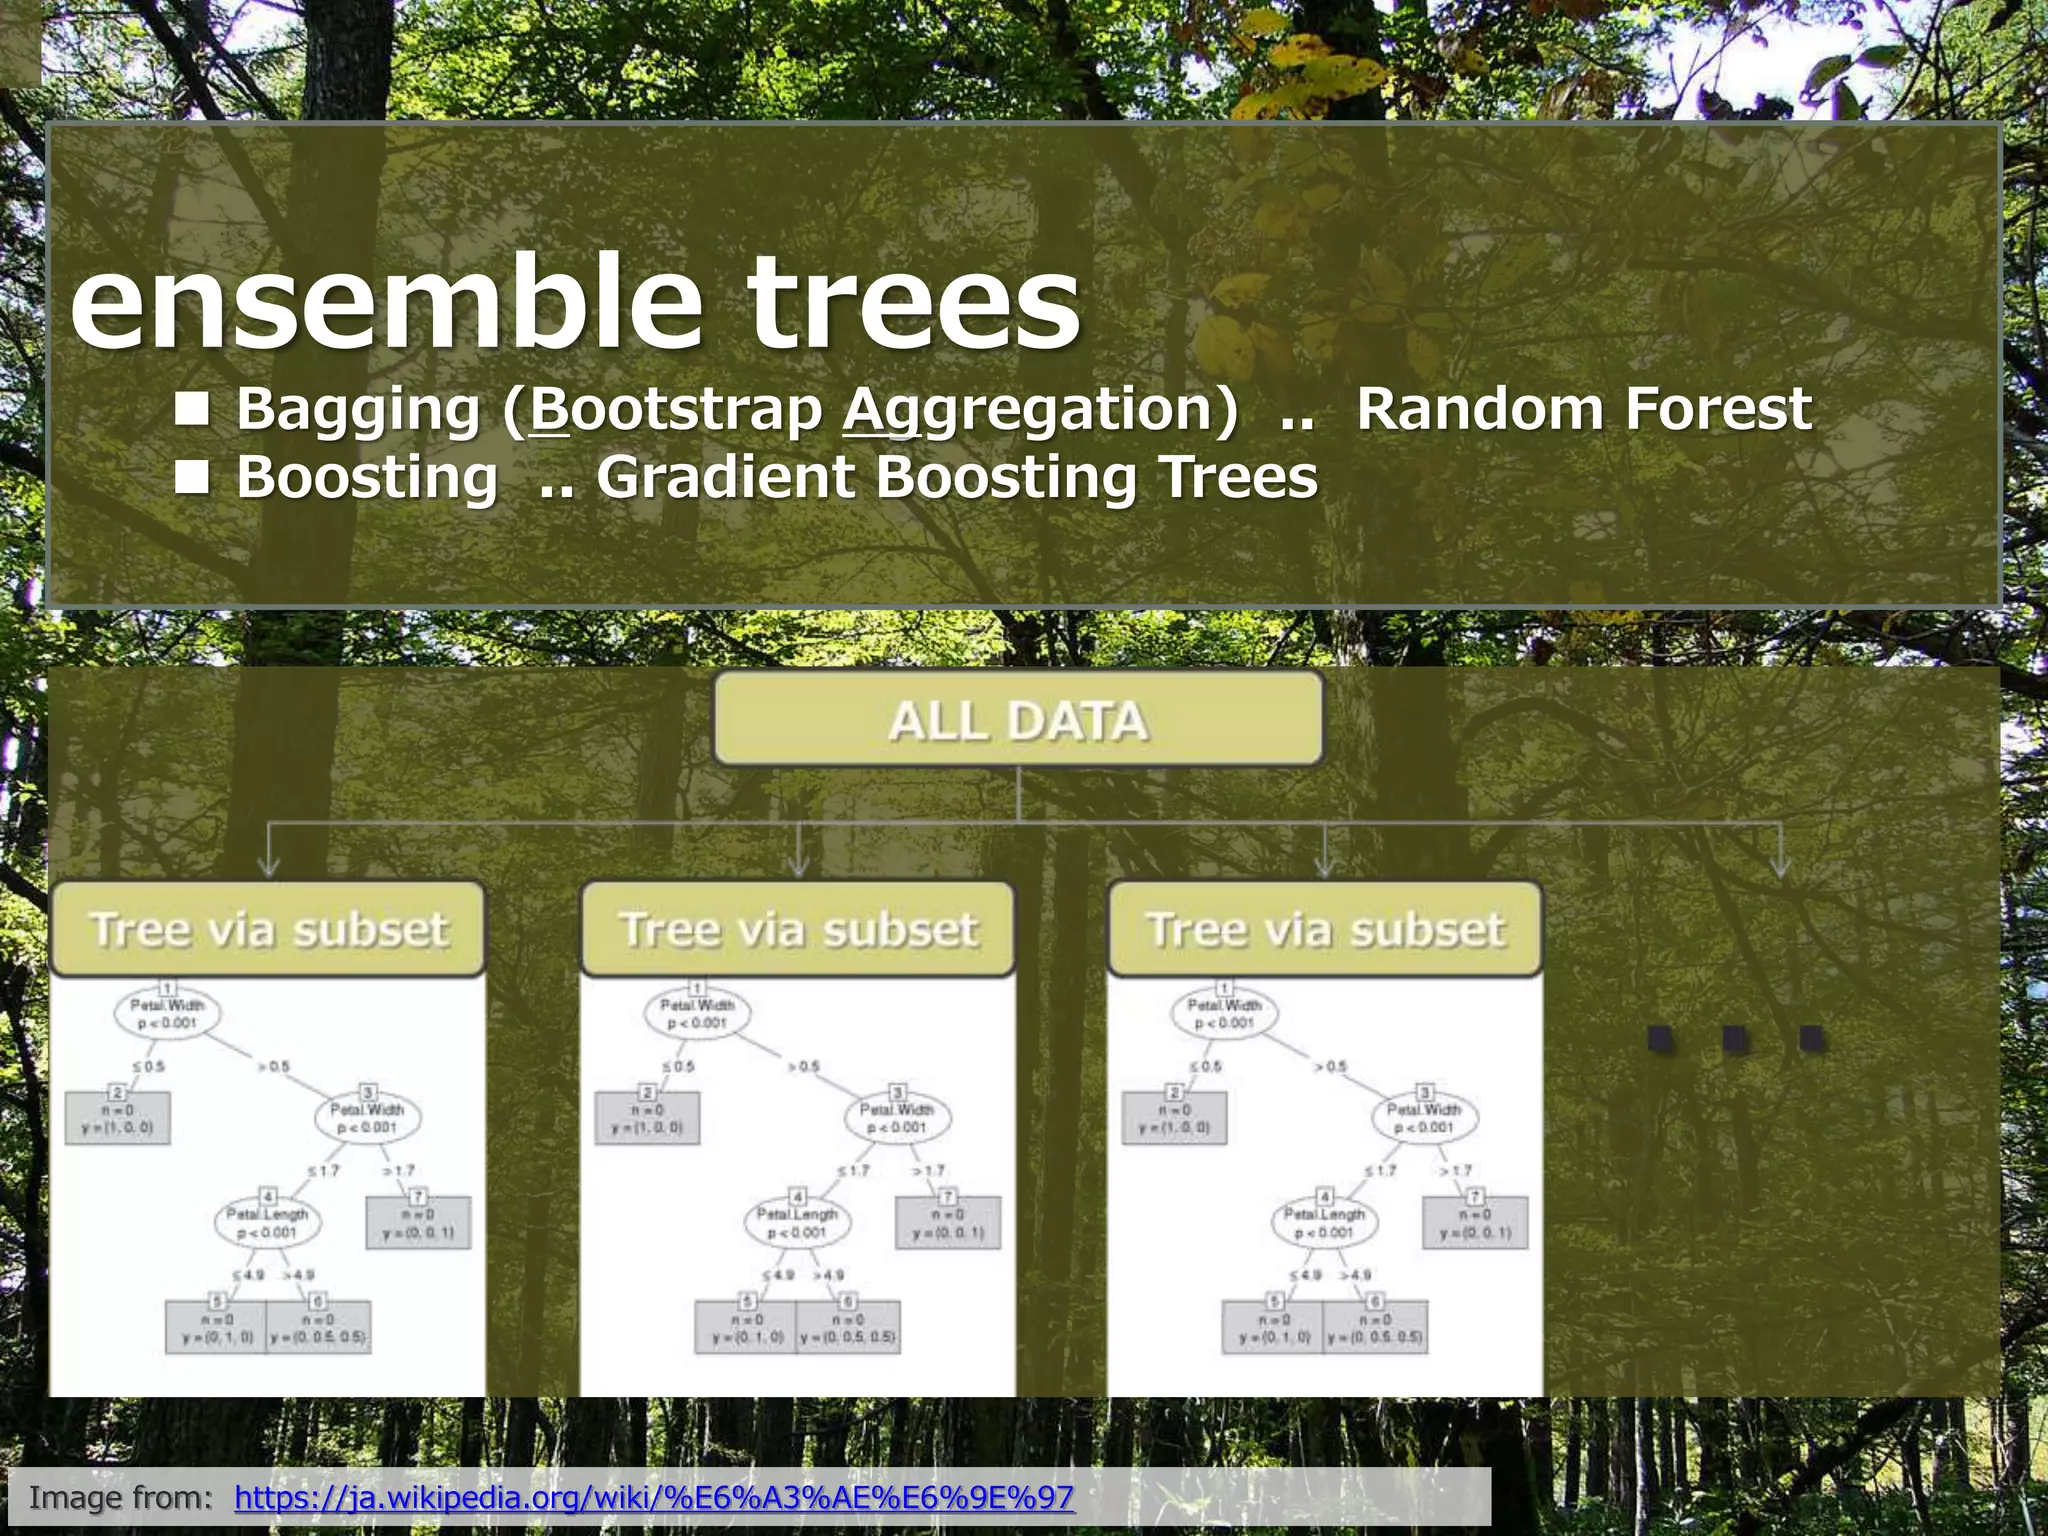
Task: Click the first decision tree diagram thumbnail
Action: coord(268,1185)
